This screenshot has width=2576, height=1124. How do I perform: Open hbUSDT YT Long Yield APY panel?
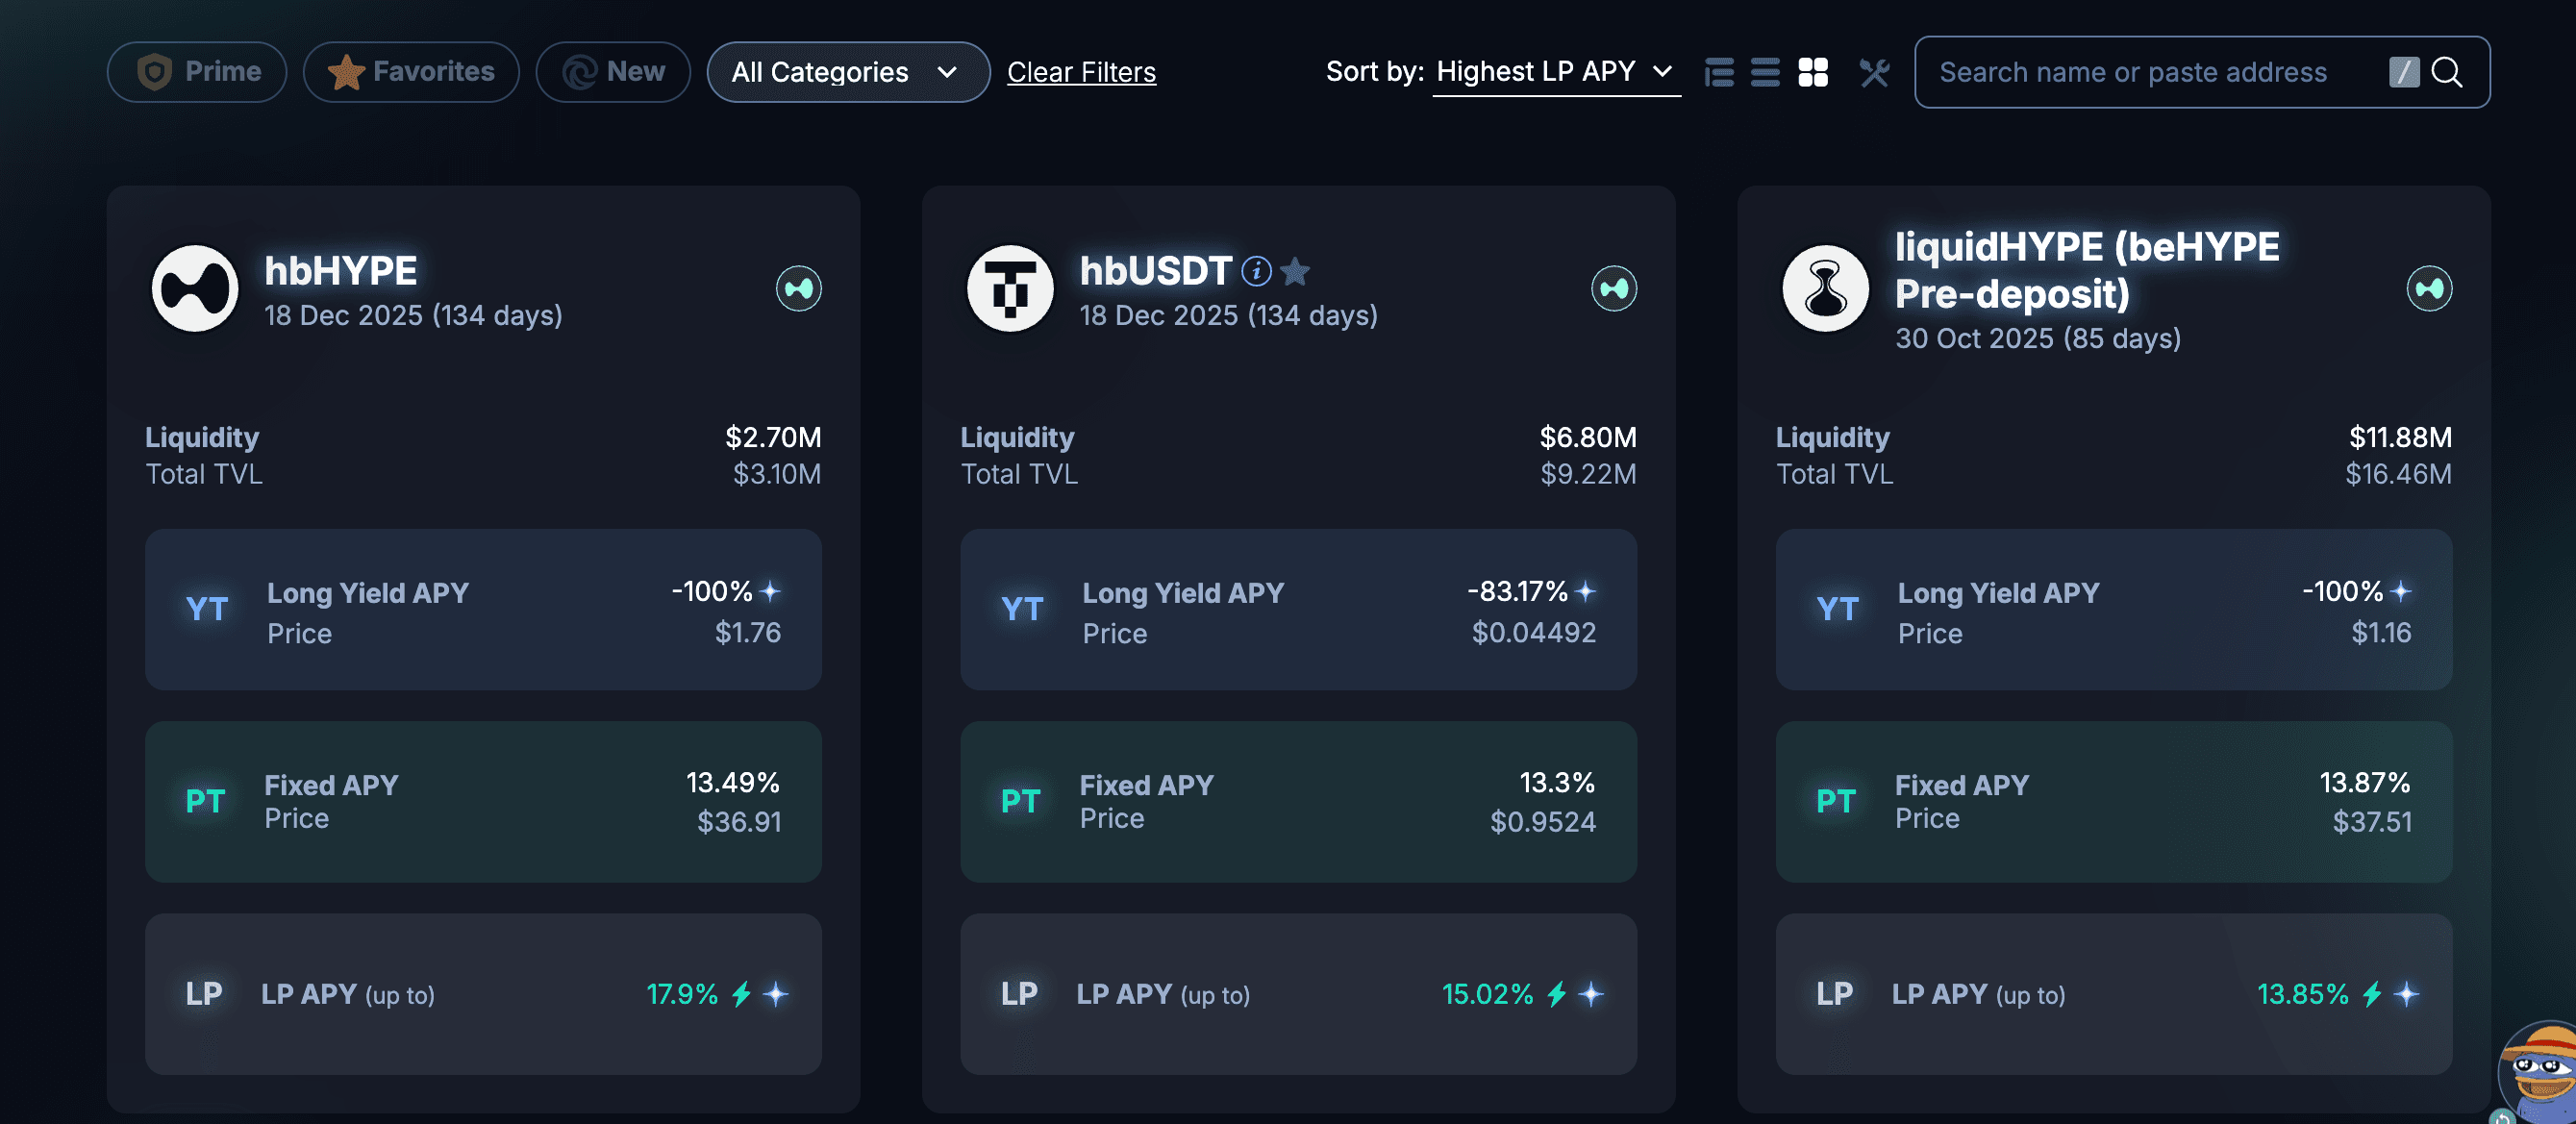(1298, 610)
